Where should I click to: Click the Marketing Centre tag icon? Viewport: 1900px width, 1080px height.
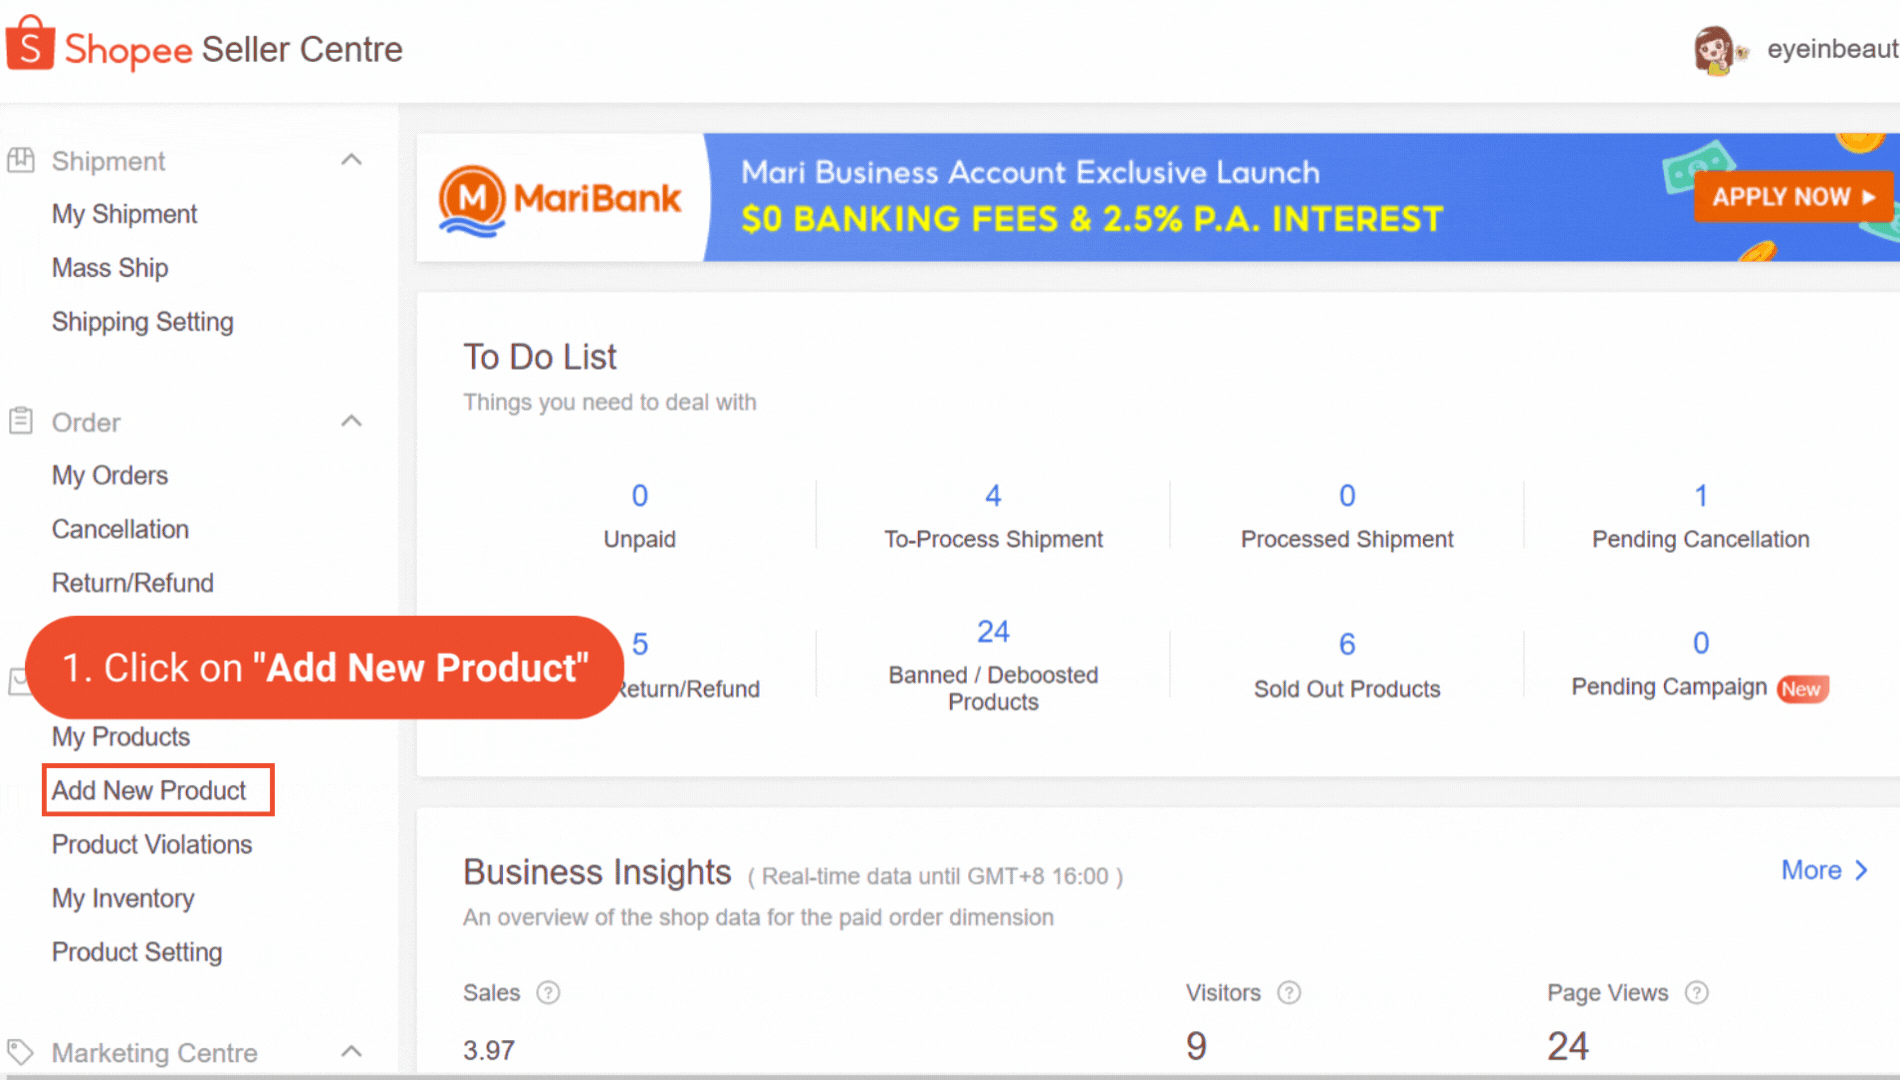pyautogui.click(x=20, y=1051)
